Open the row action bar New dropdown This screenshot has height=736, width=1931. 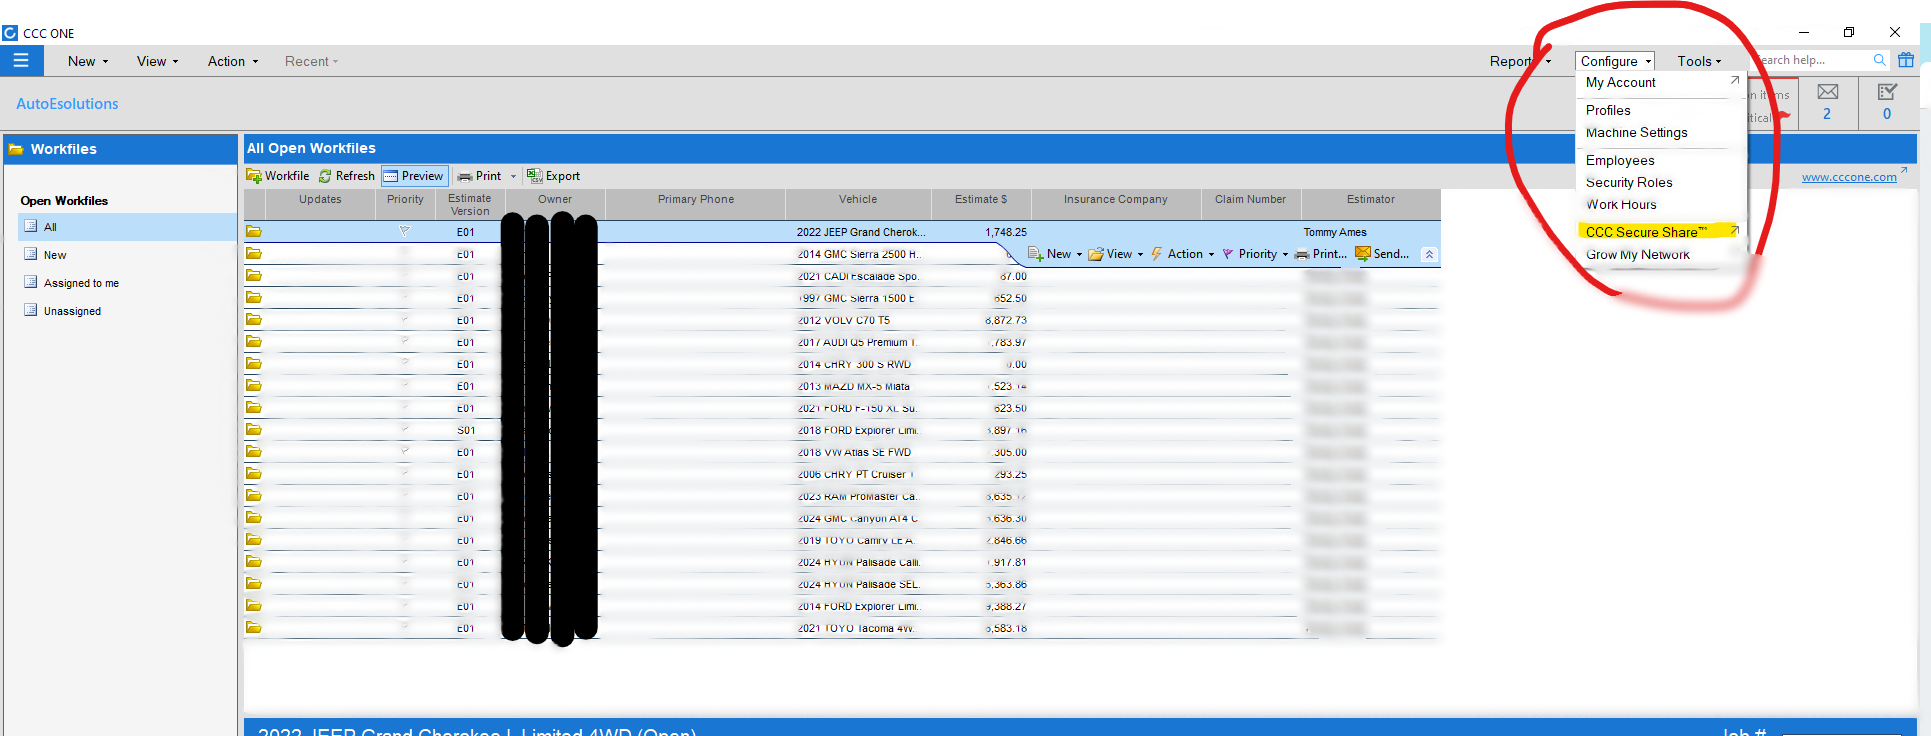(1055, 254)
